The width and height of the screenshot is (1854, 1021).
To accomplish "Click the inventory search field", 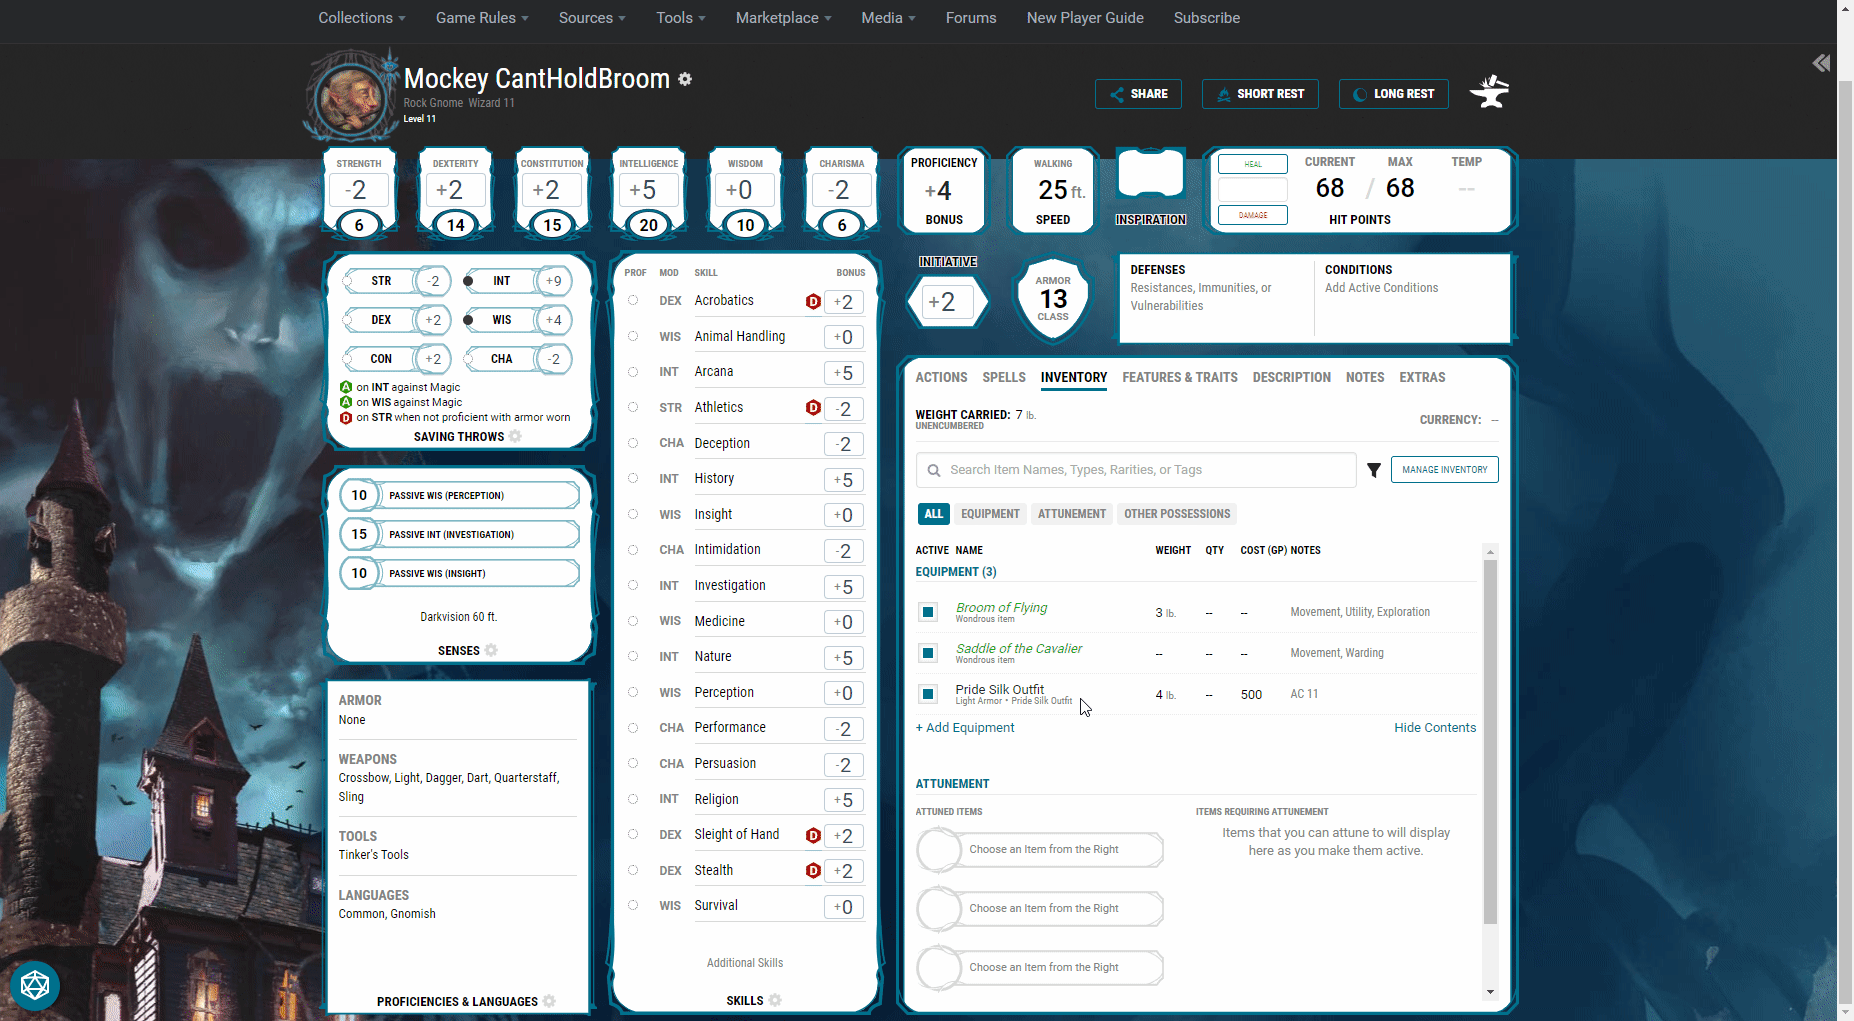I will pos(1136,470).
